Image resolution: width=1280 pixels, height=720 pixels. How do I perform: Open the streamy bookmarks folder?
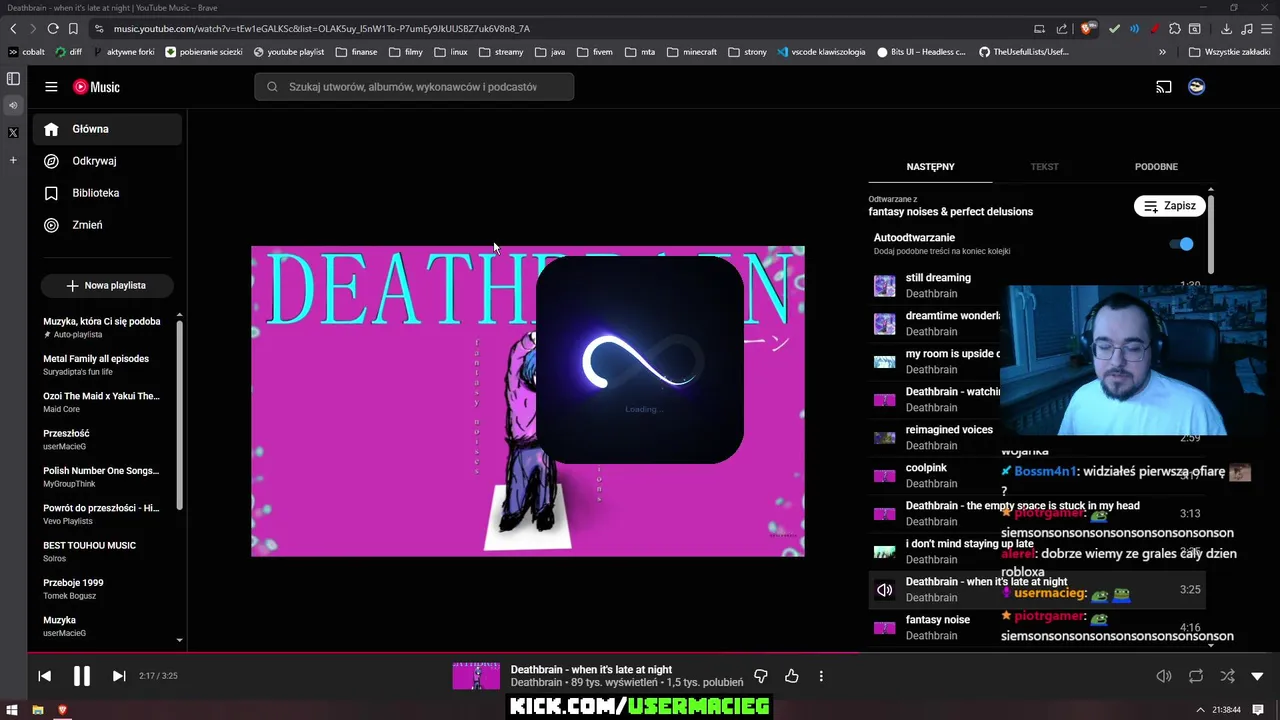501,52
